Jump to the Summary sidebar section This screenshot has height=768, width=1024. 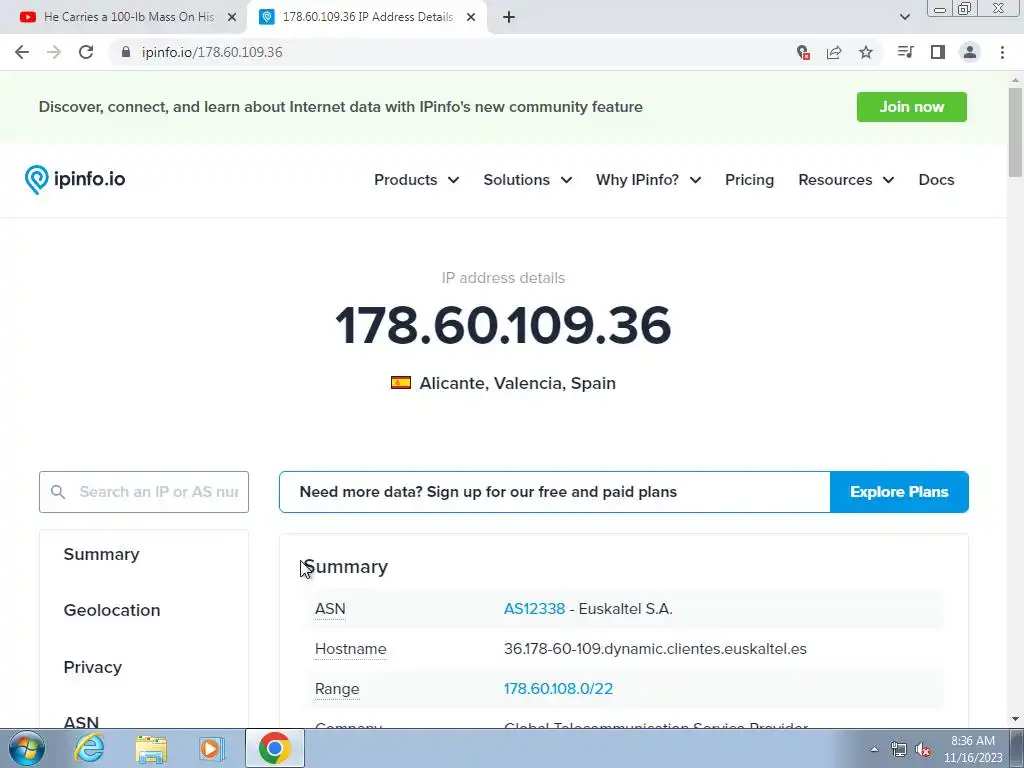pos(101,554)
